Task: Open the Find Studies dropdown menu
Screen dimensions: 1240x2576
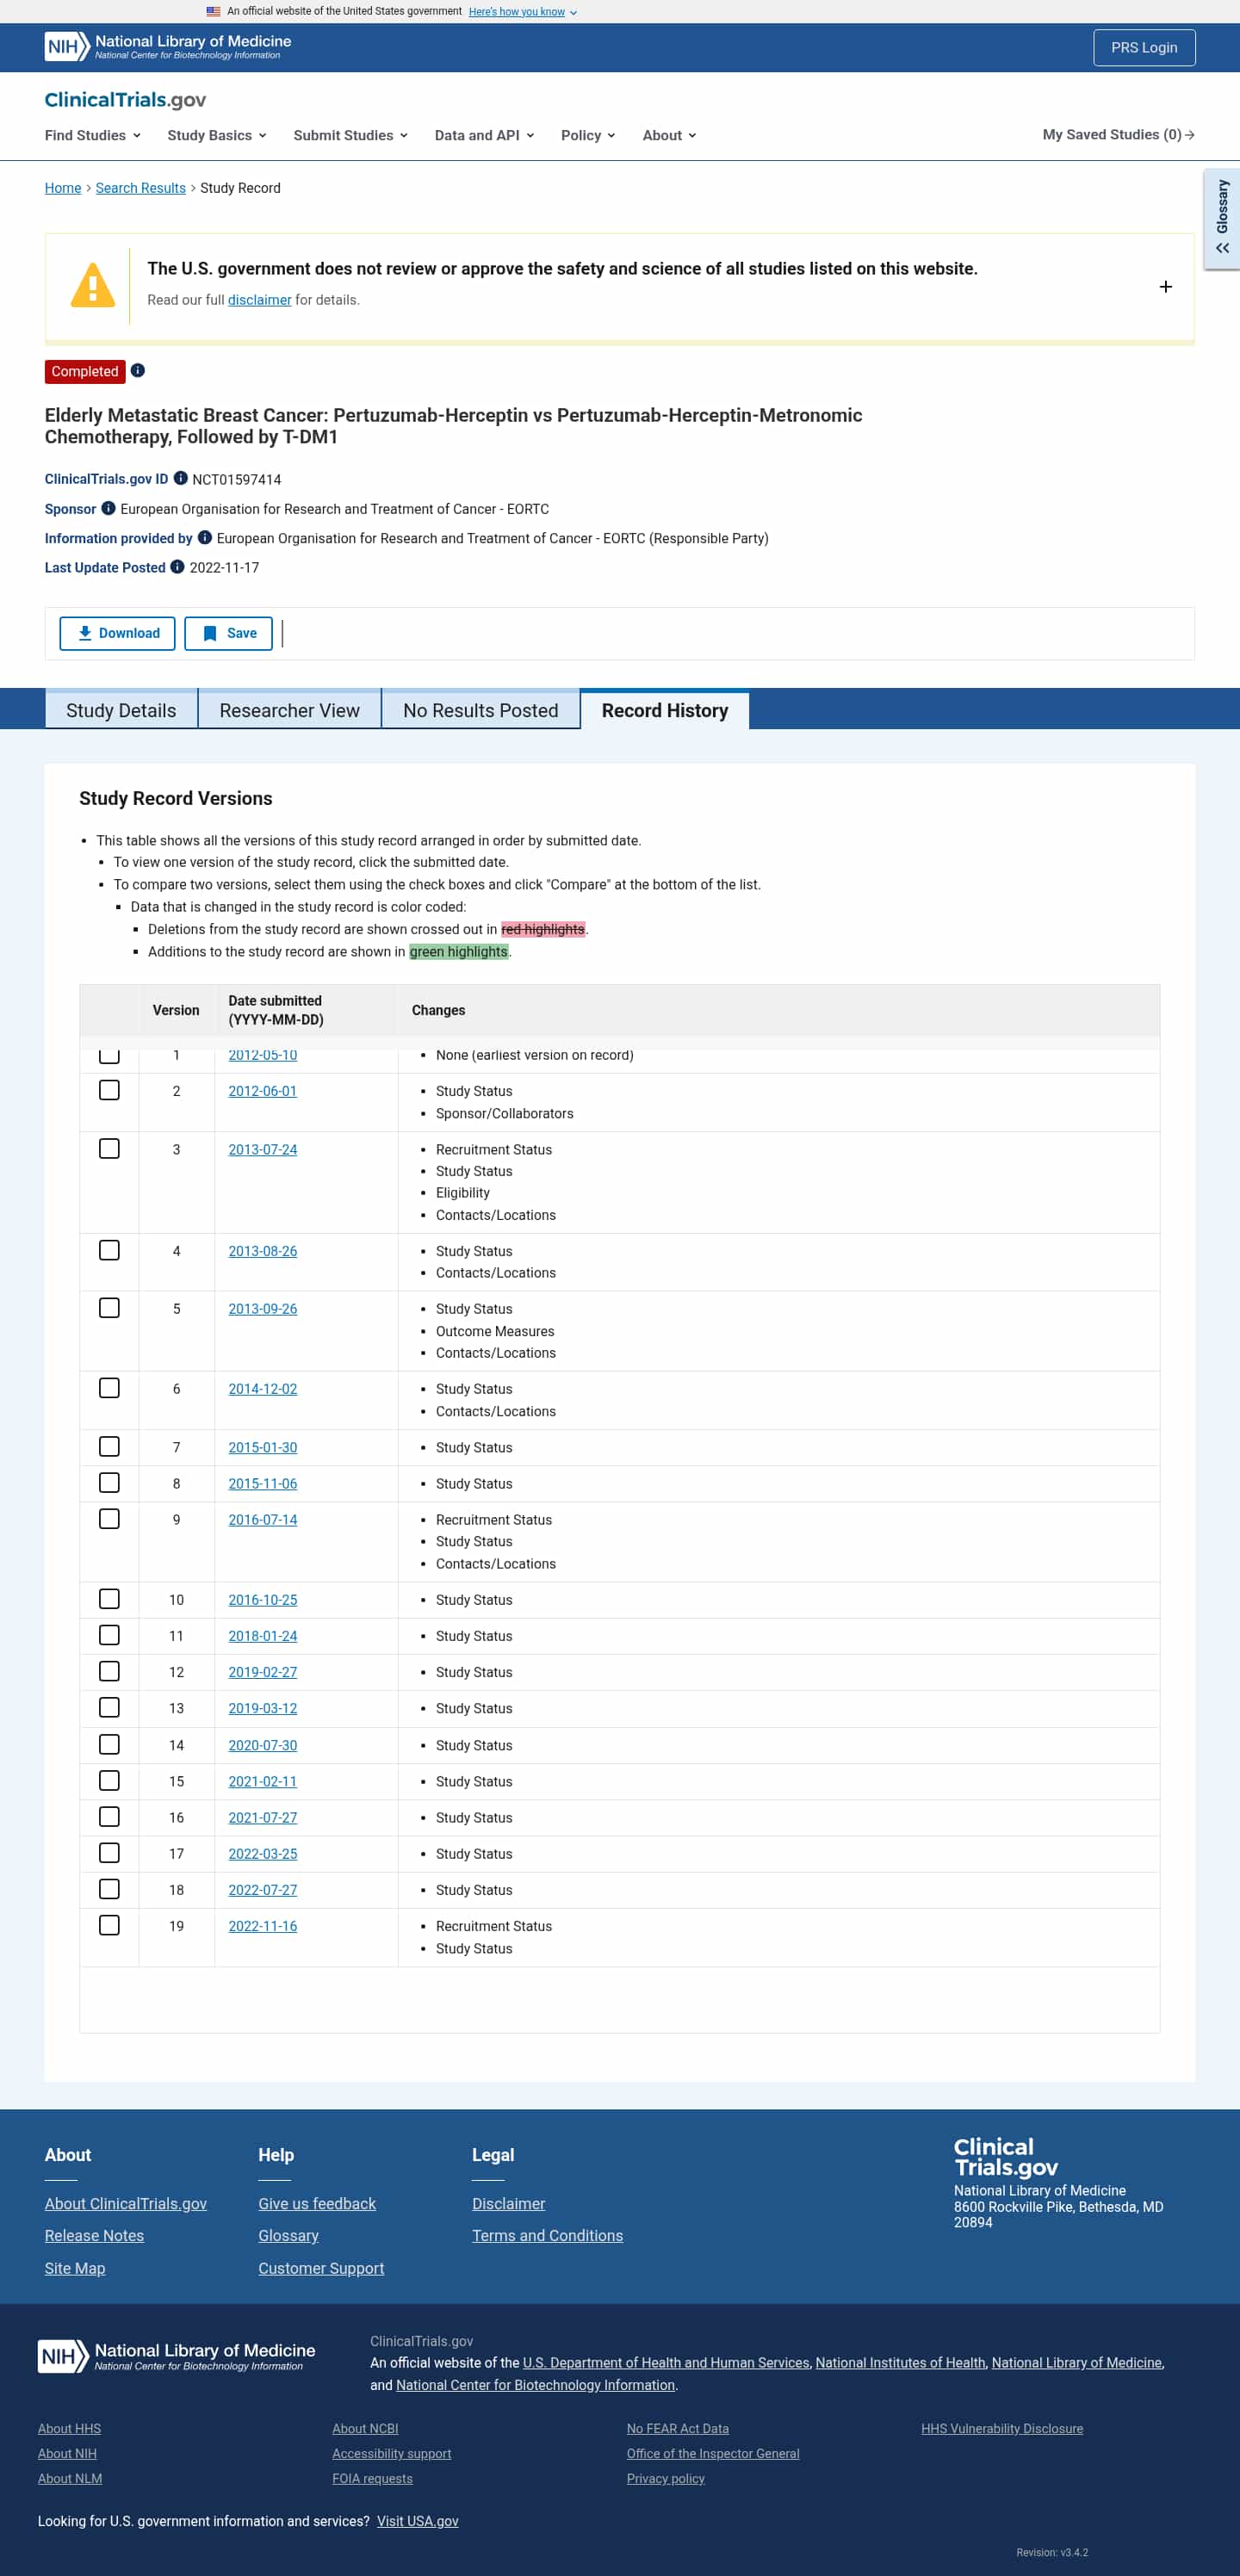Action: click(x=92, y=135)
